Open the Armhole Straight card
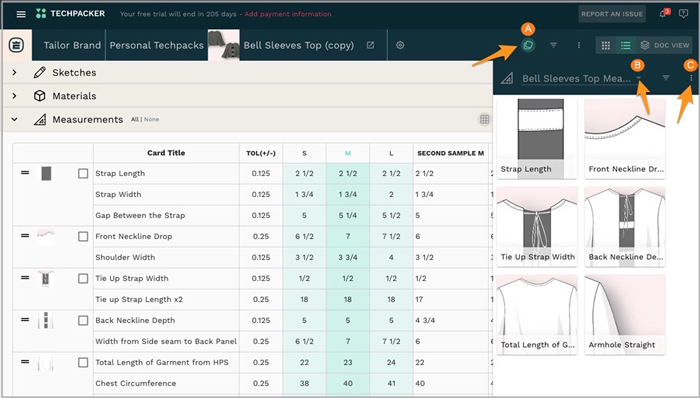Viewport: 700px width, 398px height. click(625, 314)
